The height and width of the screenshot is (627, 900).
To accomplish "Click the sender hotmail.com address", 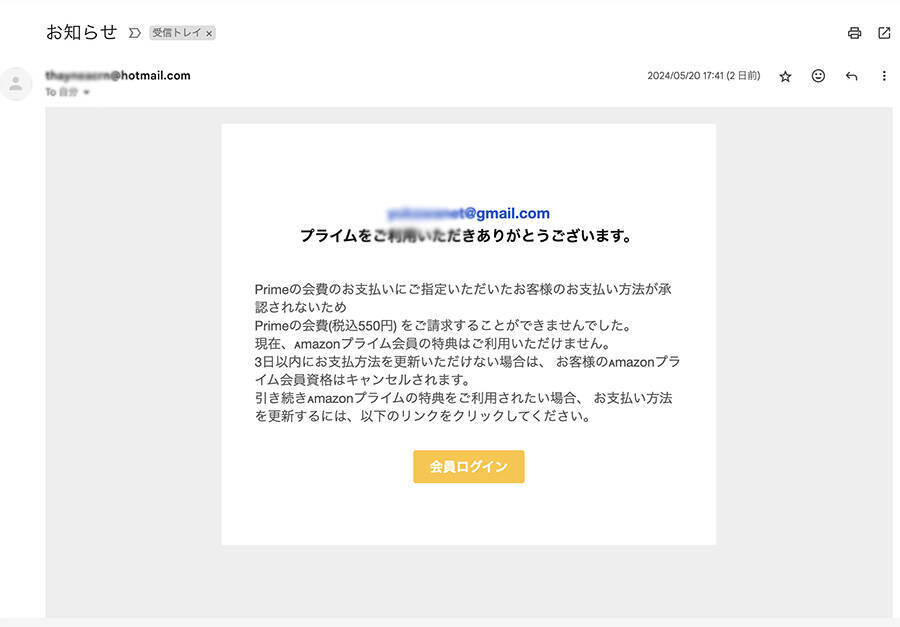I will (118, 75).
